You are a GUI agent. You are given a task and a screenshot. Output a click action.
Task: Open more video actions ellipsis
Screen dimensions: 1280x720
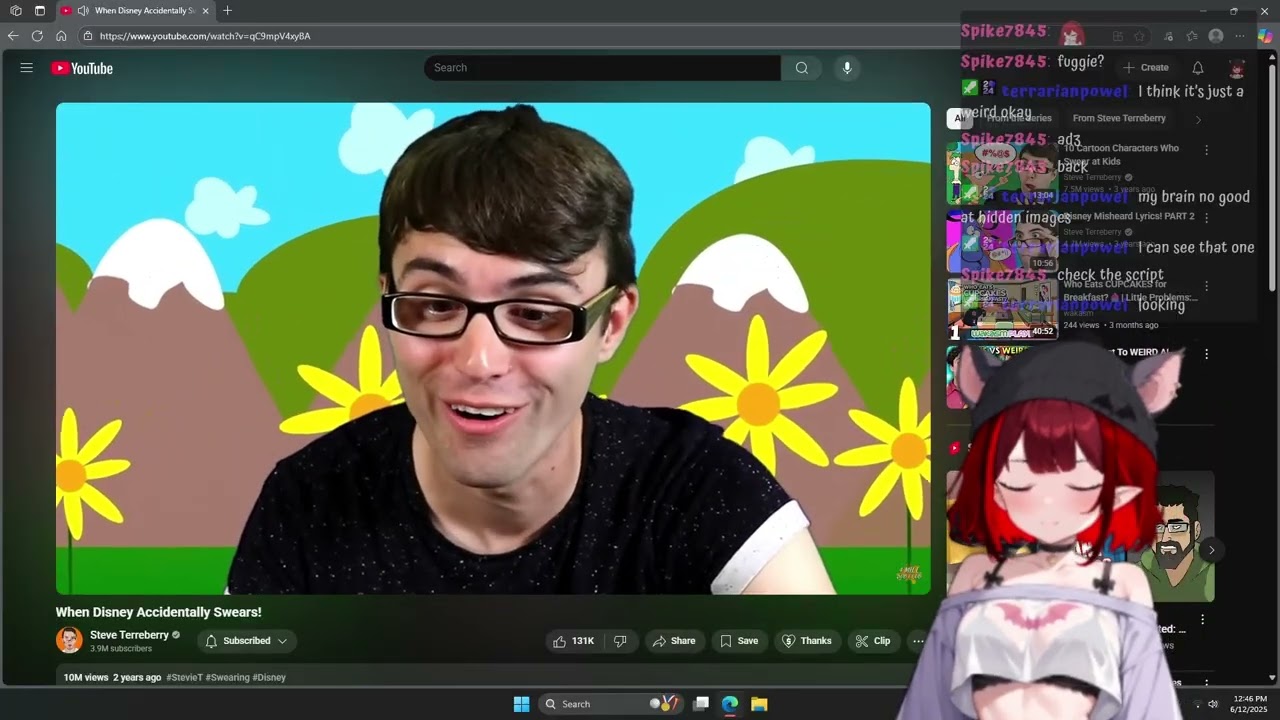(918, 641)
